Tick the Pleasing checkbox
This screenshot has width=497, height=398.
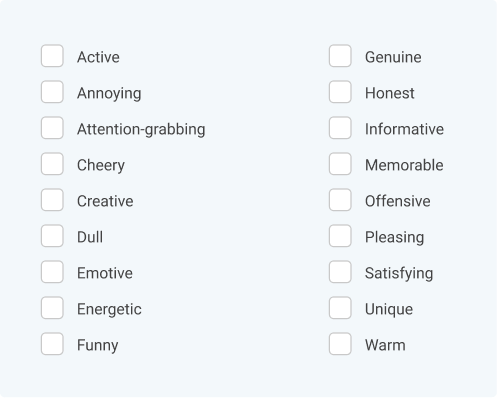[340, 236]
